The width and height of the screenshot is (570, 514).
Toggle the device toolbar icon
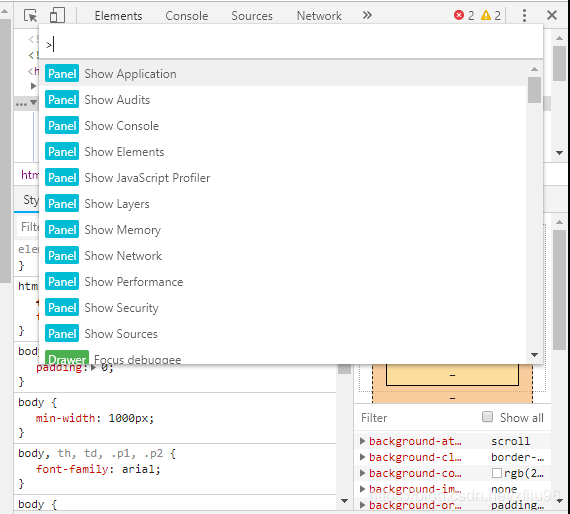pos(57,16)
